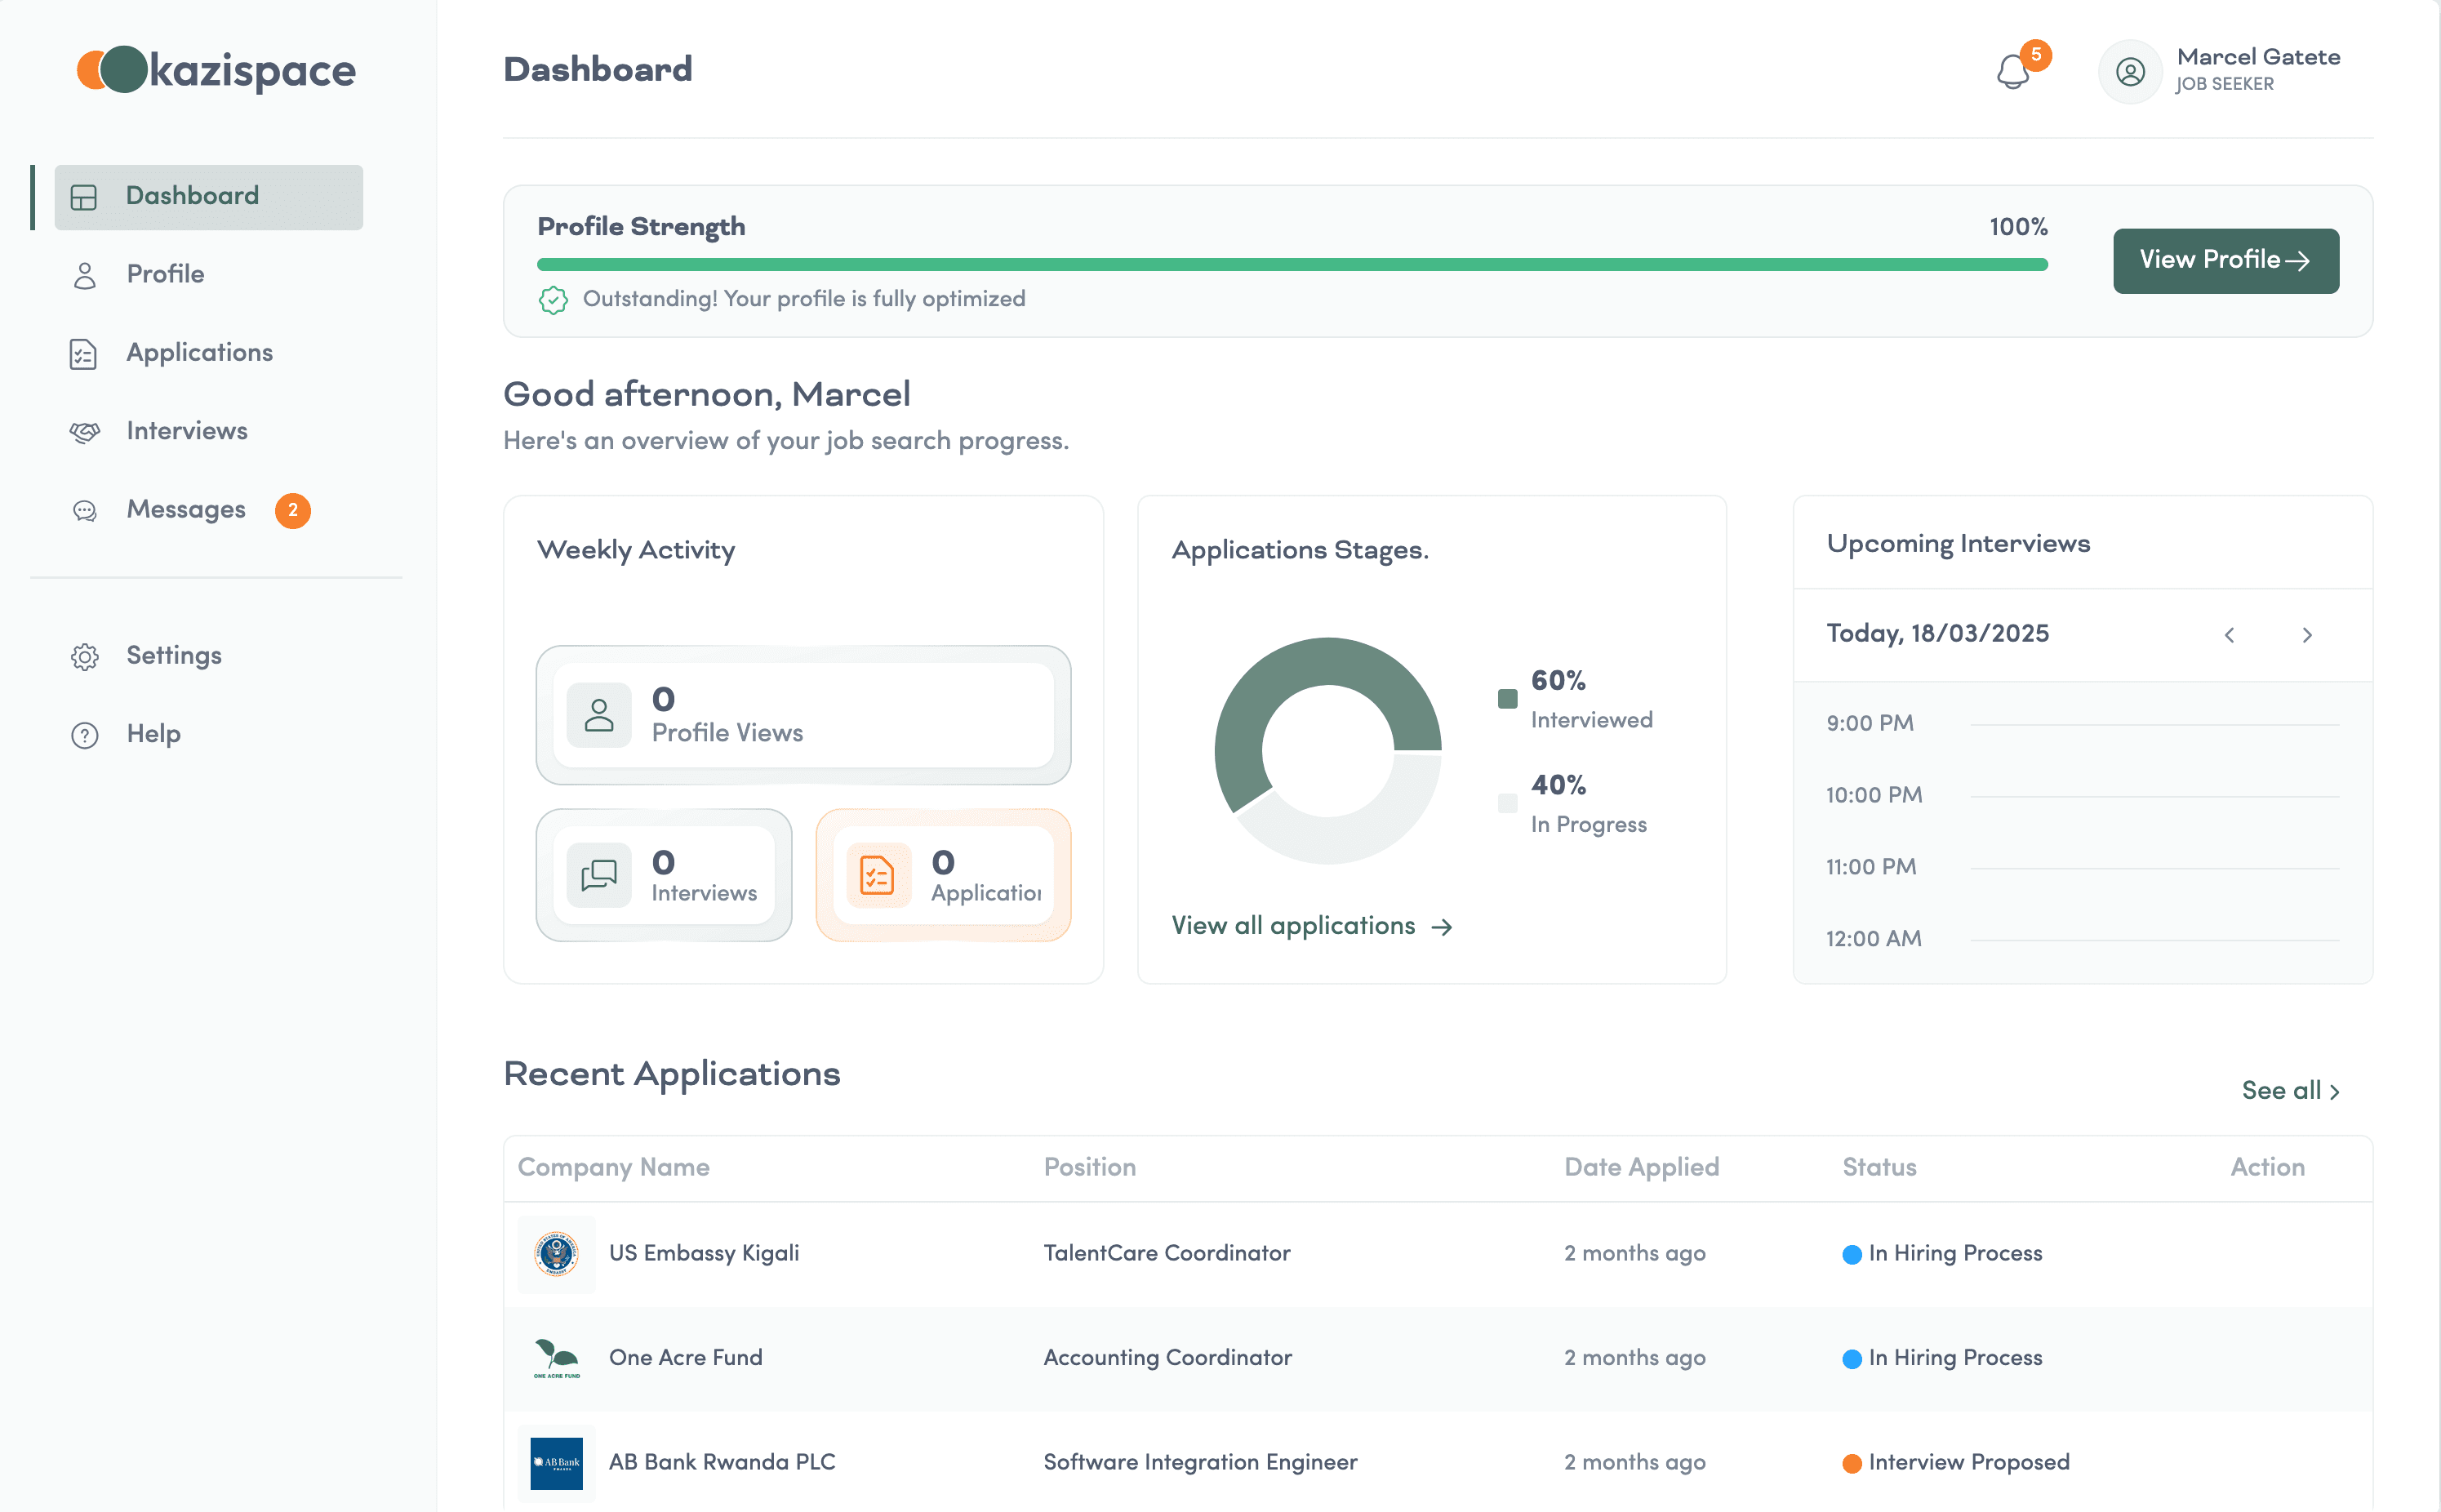Open the Help question mark icon

coord(84,734)
